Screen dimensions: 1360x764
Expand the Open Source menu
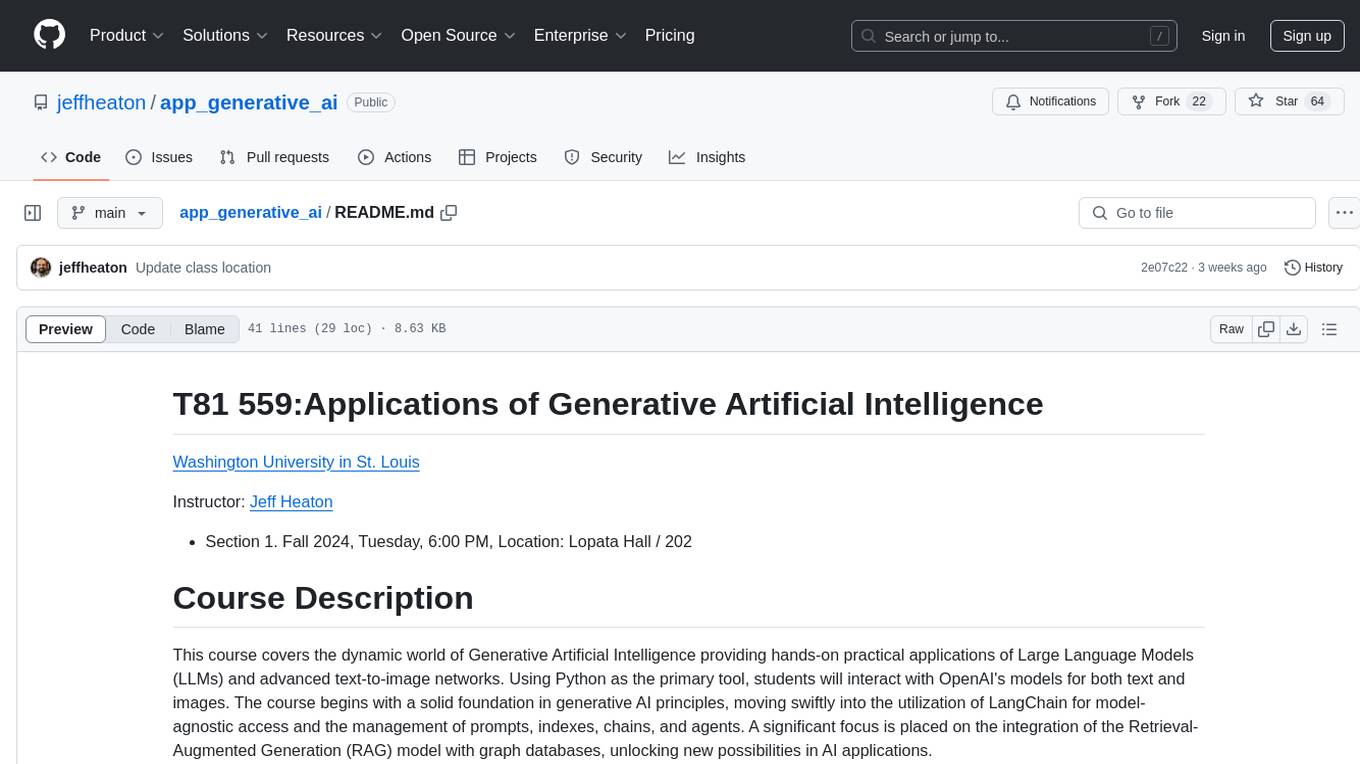pos(458,35)
